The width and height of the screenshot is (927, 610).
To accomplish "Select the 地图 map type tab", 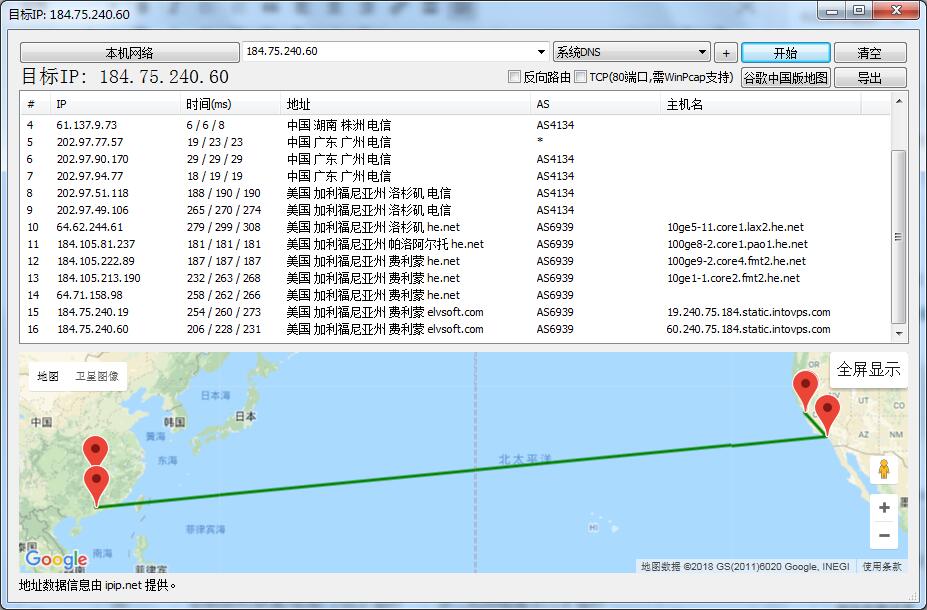I will click(x=48, y=376).
